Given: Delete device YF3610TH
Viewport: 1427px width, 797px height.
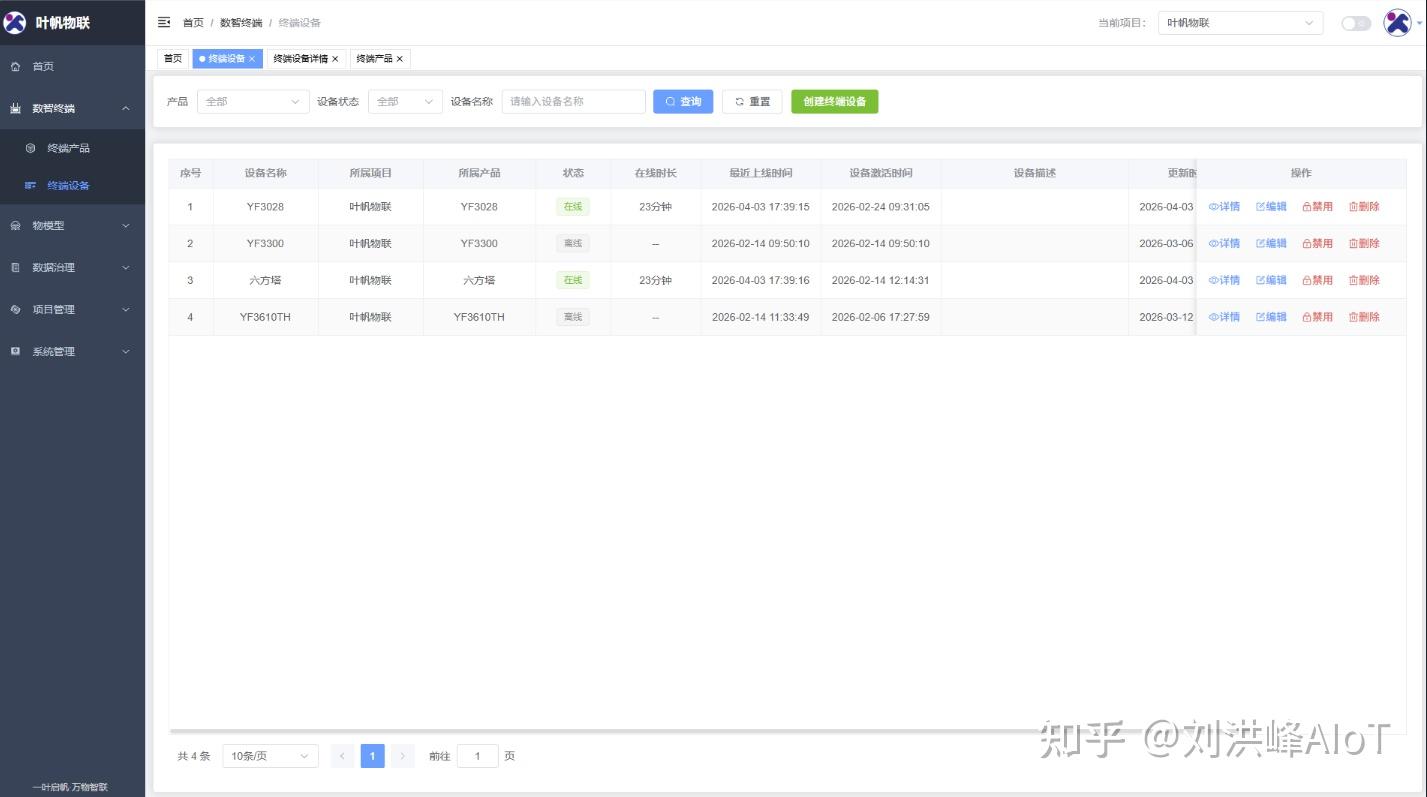Looking at the screenshot, I should tap(1364, 317).
